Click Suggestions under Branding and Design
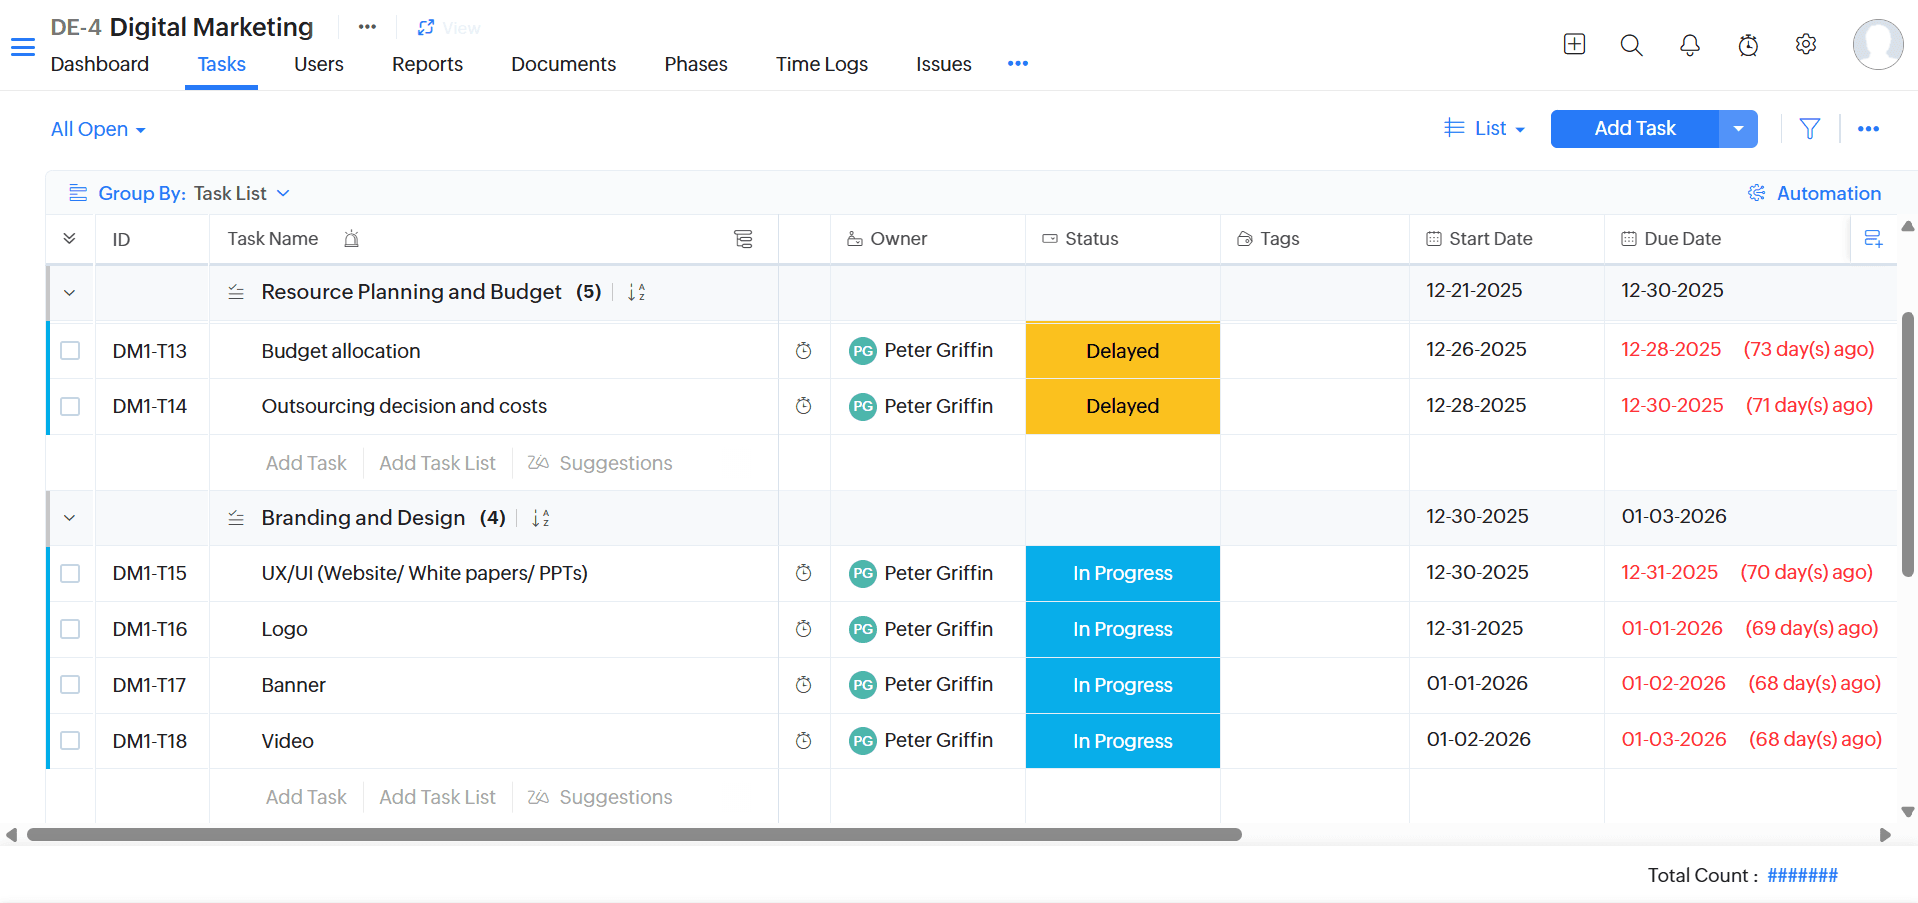Screen dimensions: 1918x903 tap(615, 796)
